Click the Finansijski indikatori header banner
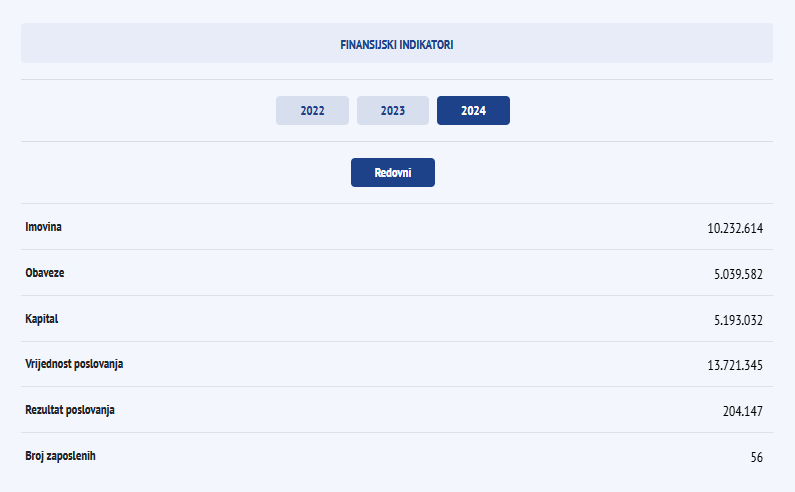This screenshot has width=795, height=492. tap(397, 44)
